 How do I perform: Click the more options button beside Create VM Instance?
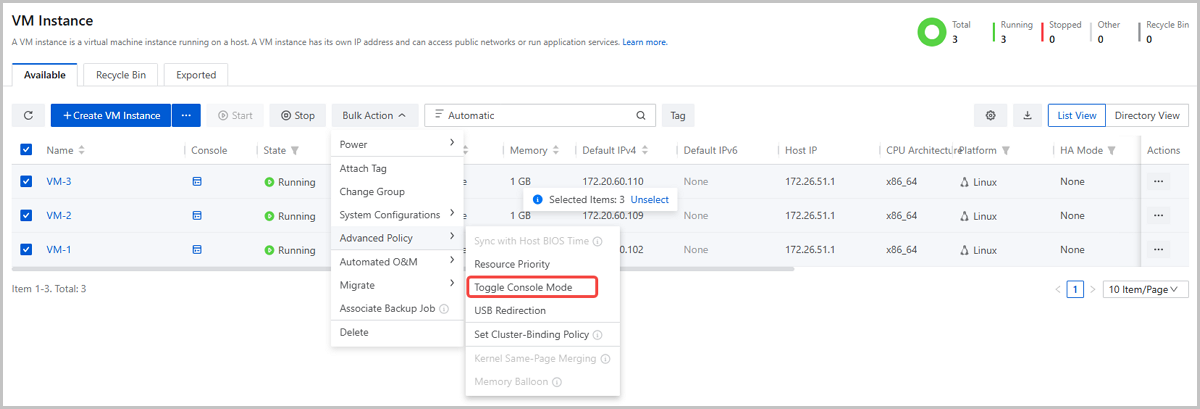185,116
